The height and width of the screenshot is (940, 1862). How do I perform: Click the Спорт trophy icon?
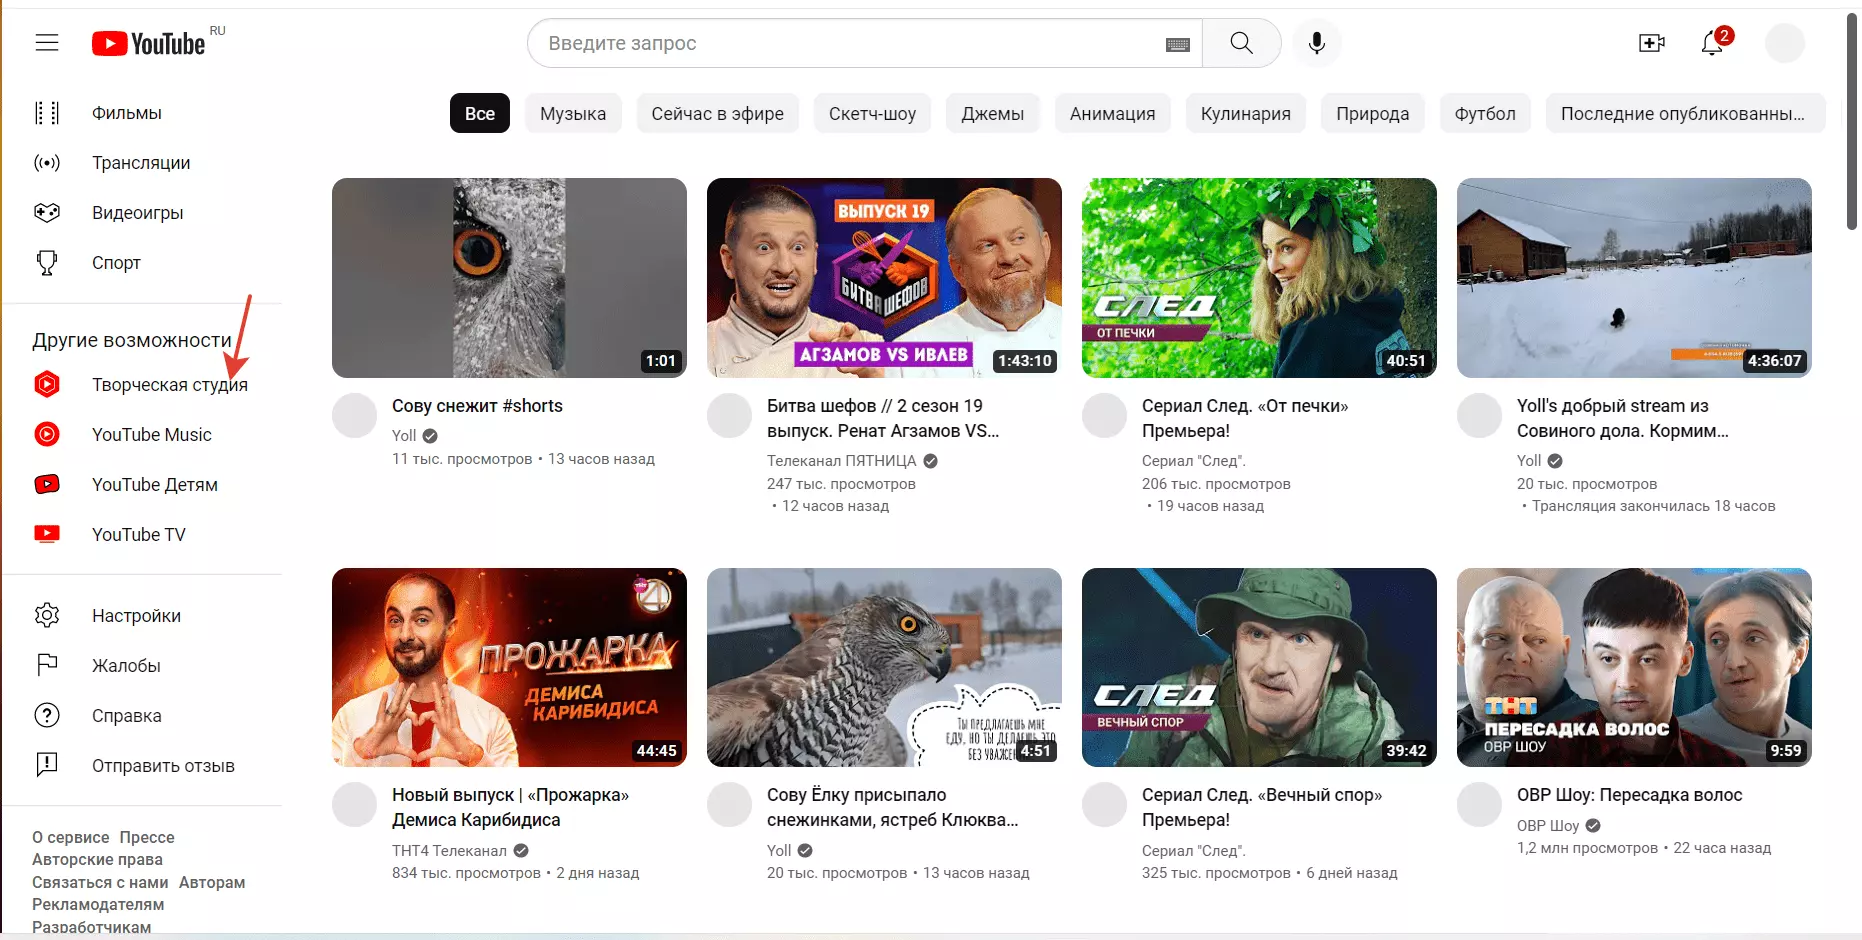47,263
